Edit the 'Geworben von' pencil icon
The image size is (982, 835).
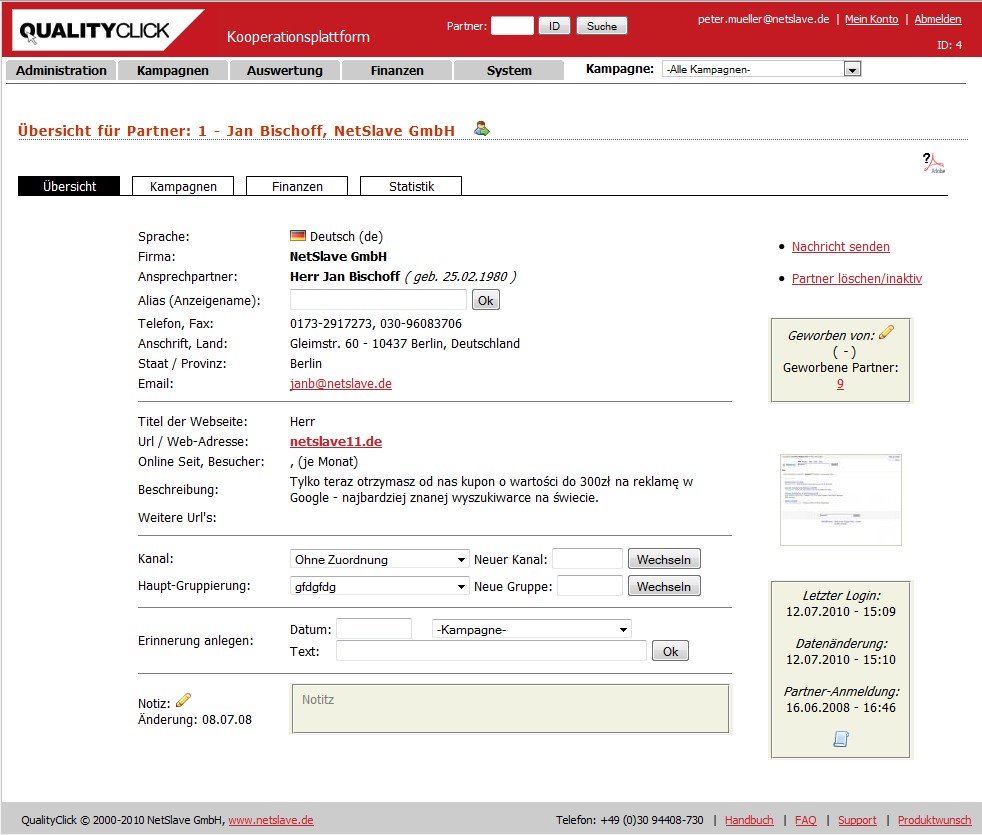click(886, 333)
